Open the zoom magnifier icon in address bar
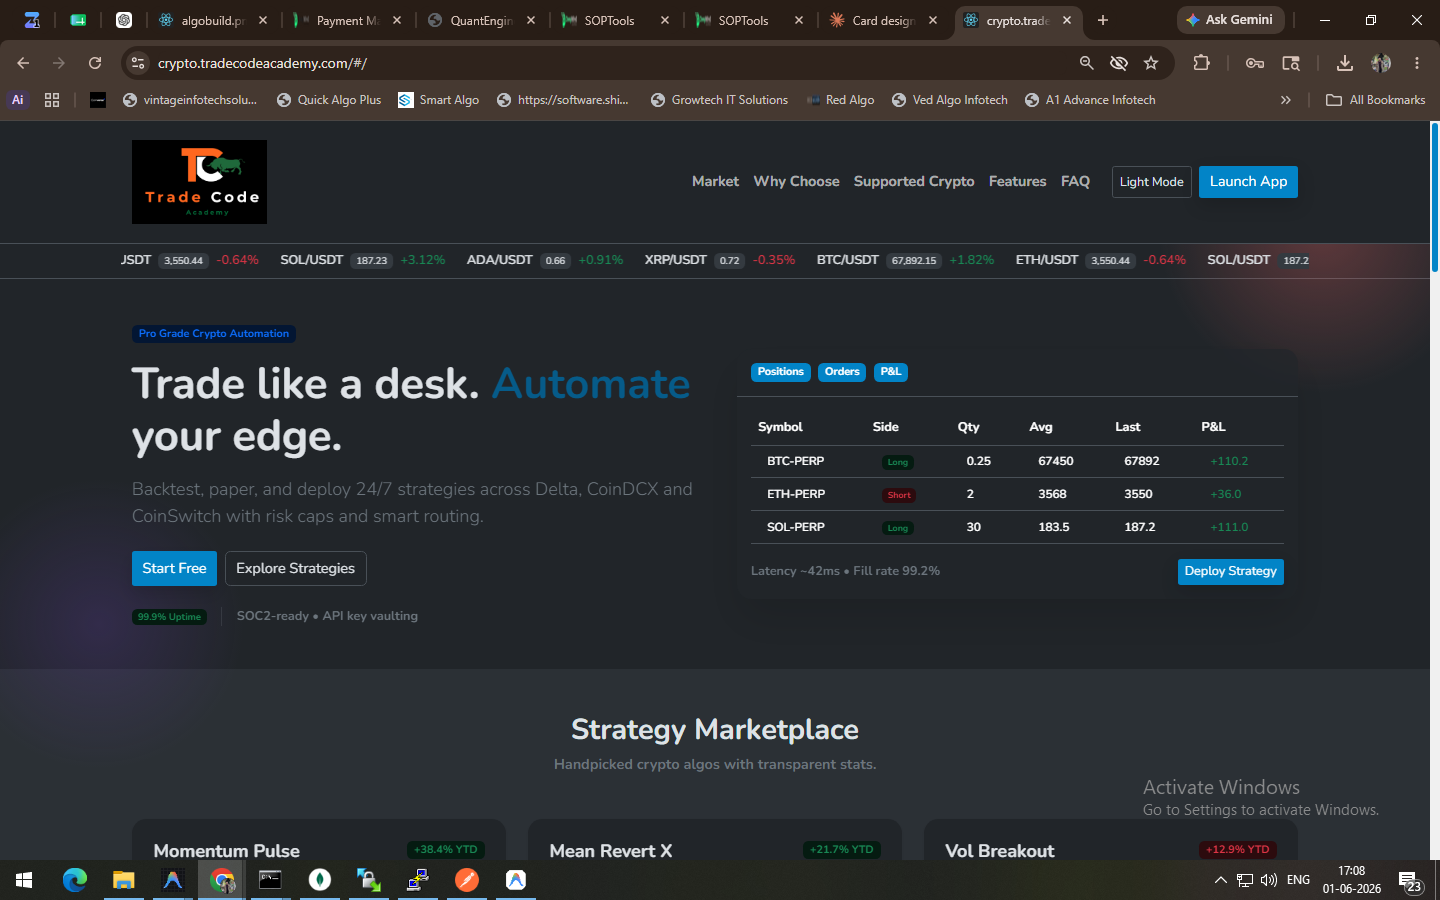Viewport: 1440px width, 900px height. [x=1086, y=63]
